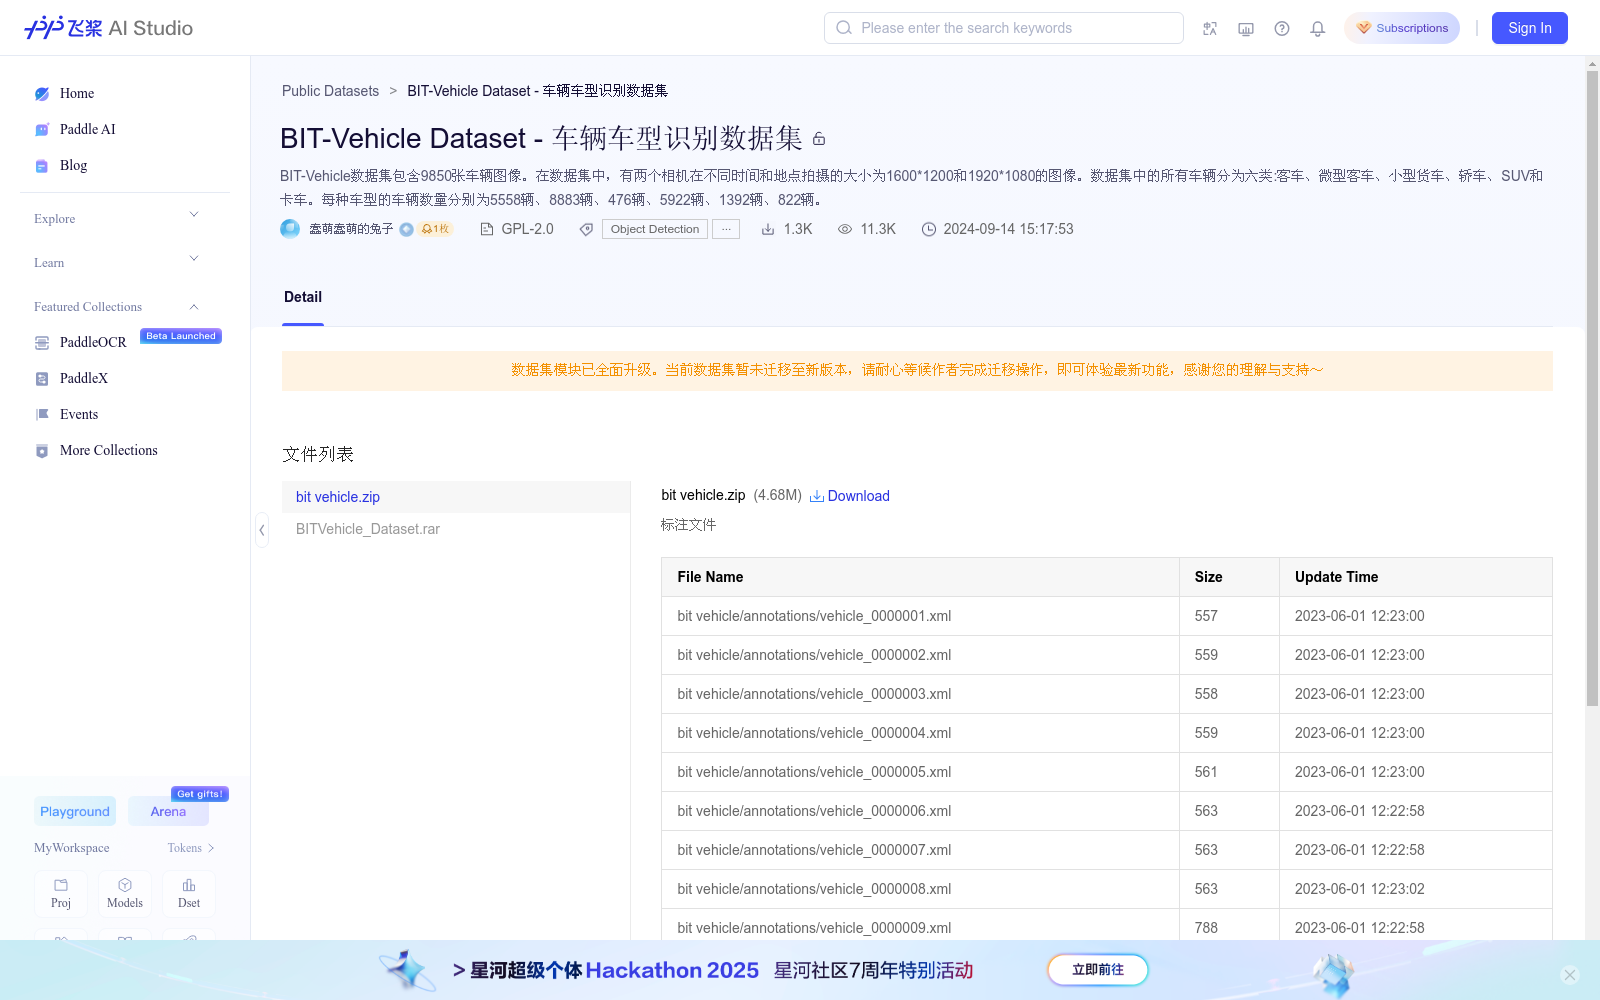Click the tag icon before Object Detection

click(587, 229)
